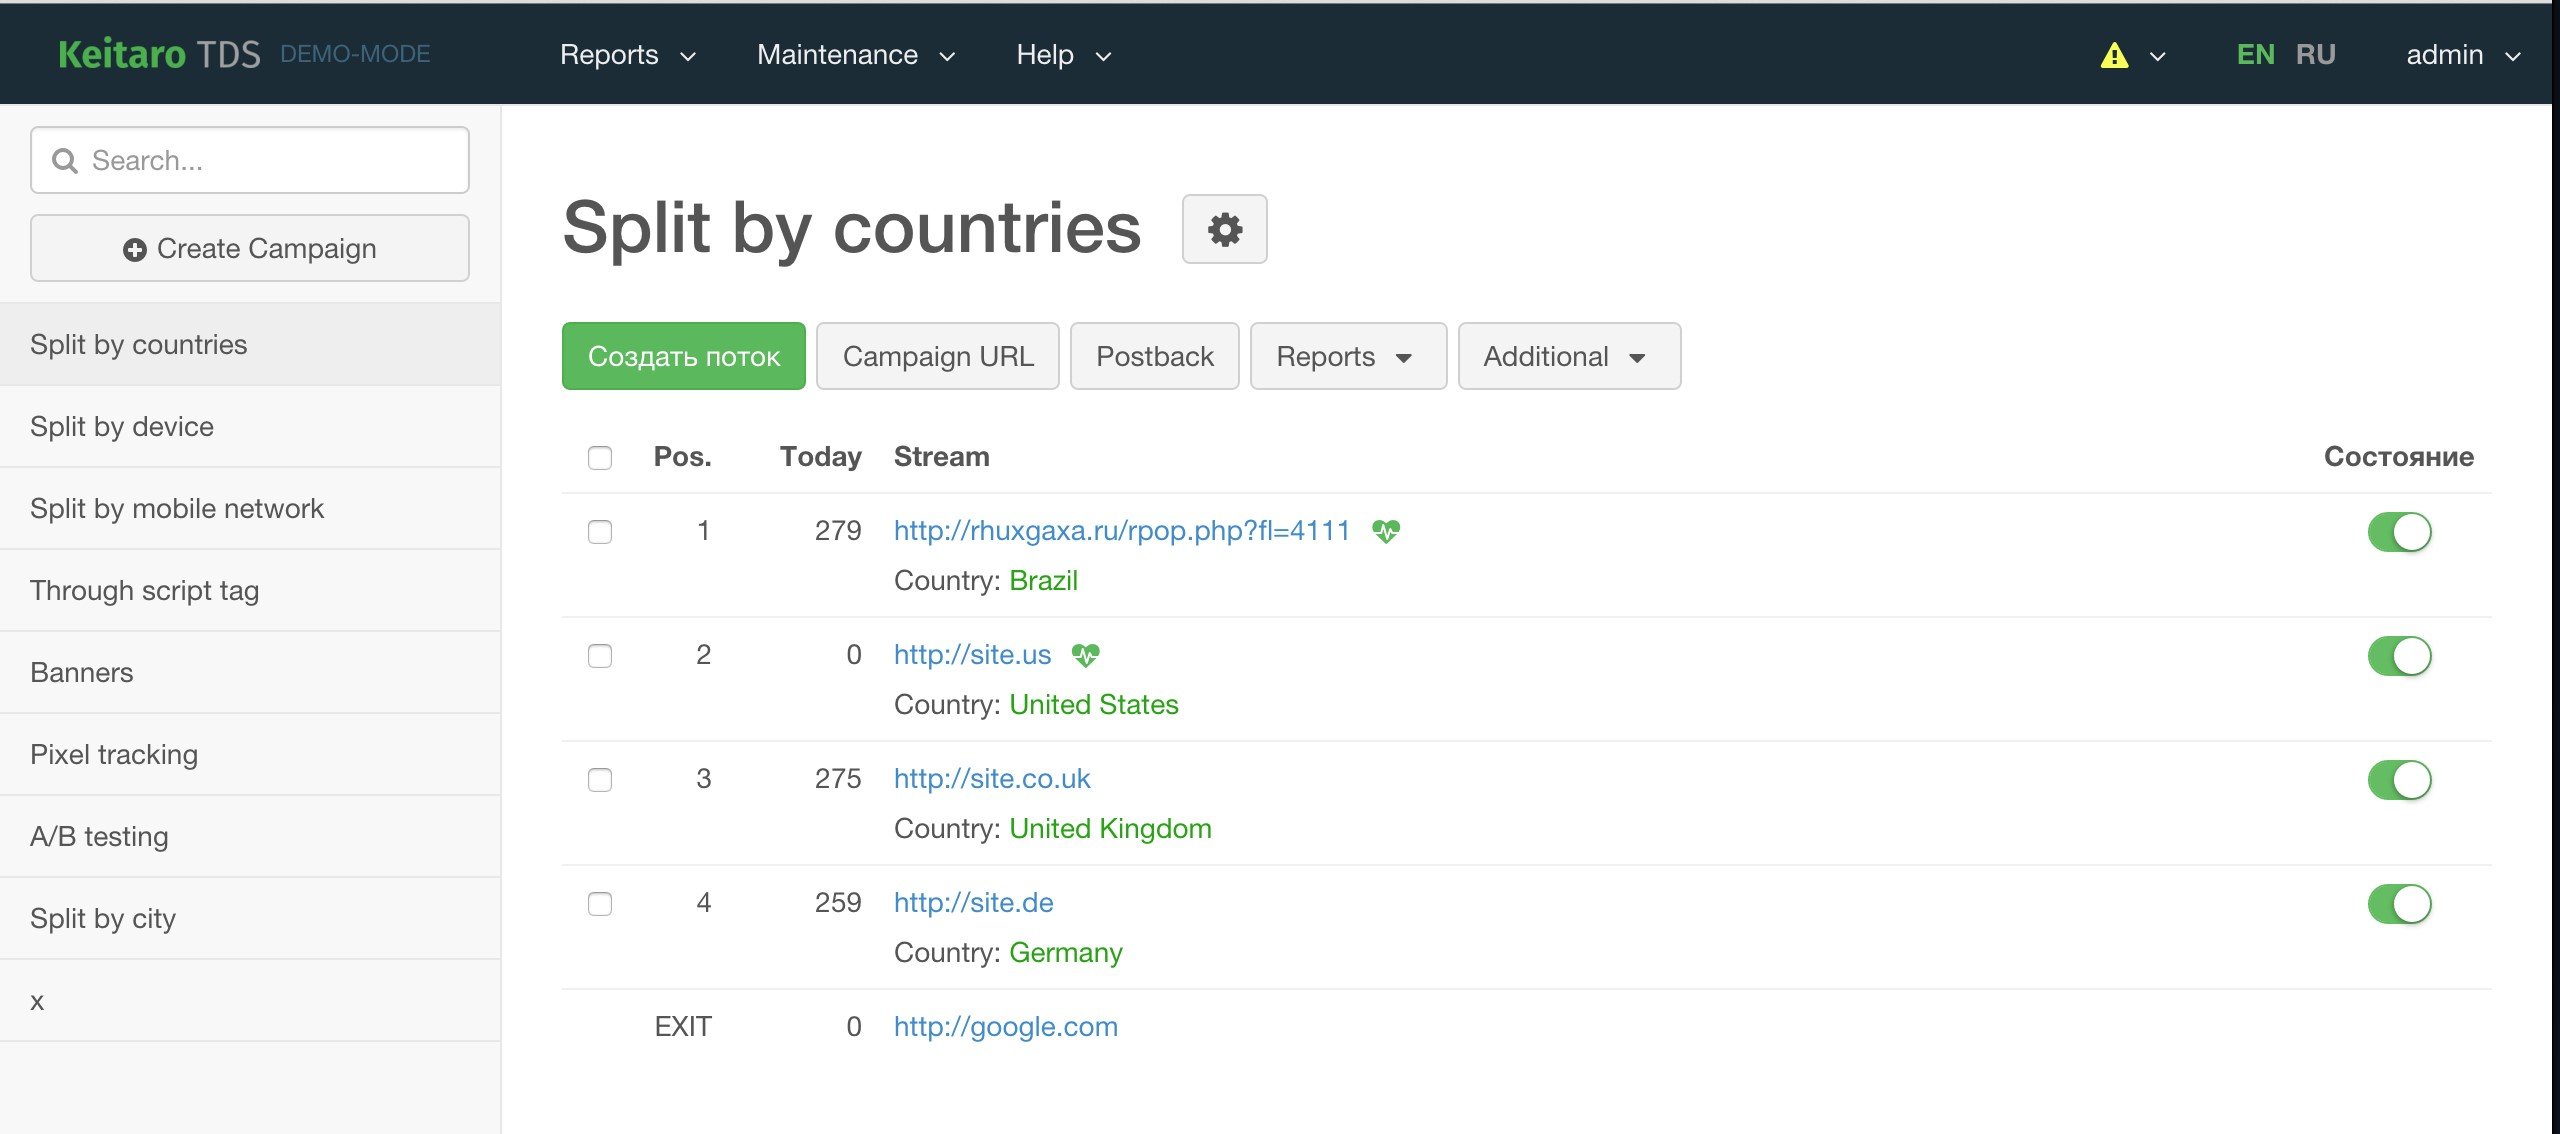Click the DEMO-MODE label in header
2560x1134 pixels.
pyautogui.click(x=355, y=54)
